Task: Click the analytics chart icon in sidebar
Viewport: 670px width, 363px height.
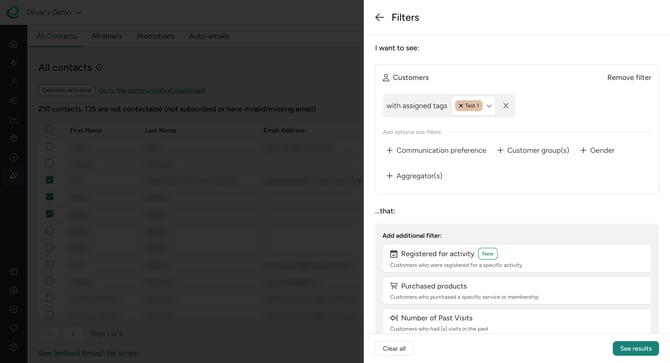Action: click(13, 120)
